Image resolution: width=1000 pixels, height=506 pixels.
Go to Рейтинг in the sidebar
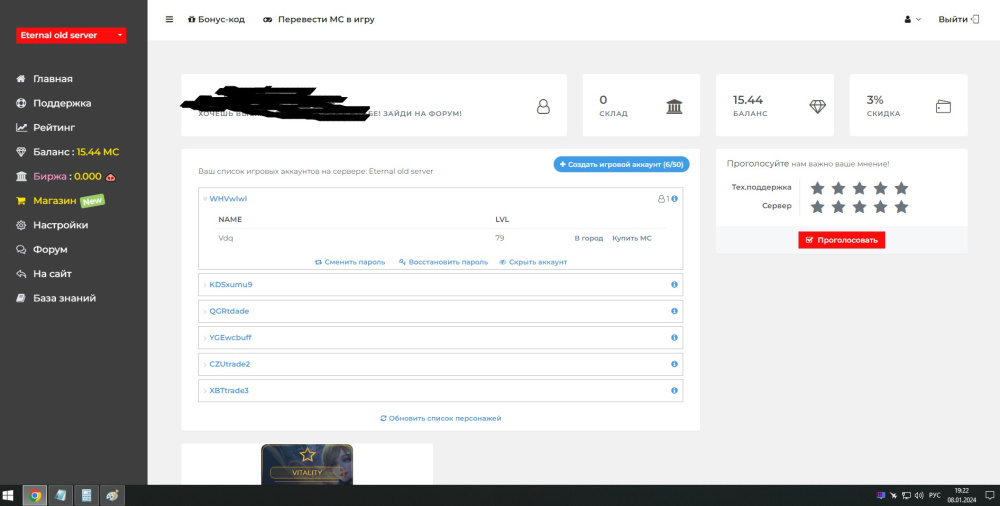[x=54, y=128]
